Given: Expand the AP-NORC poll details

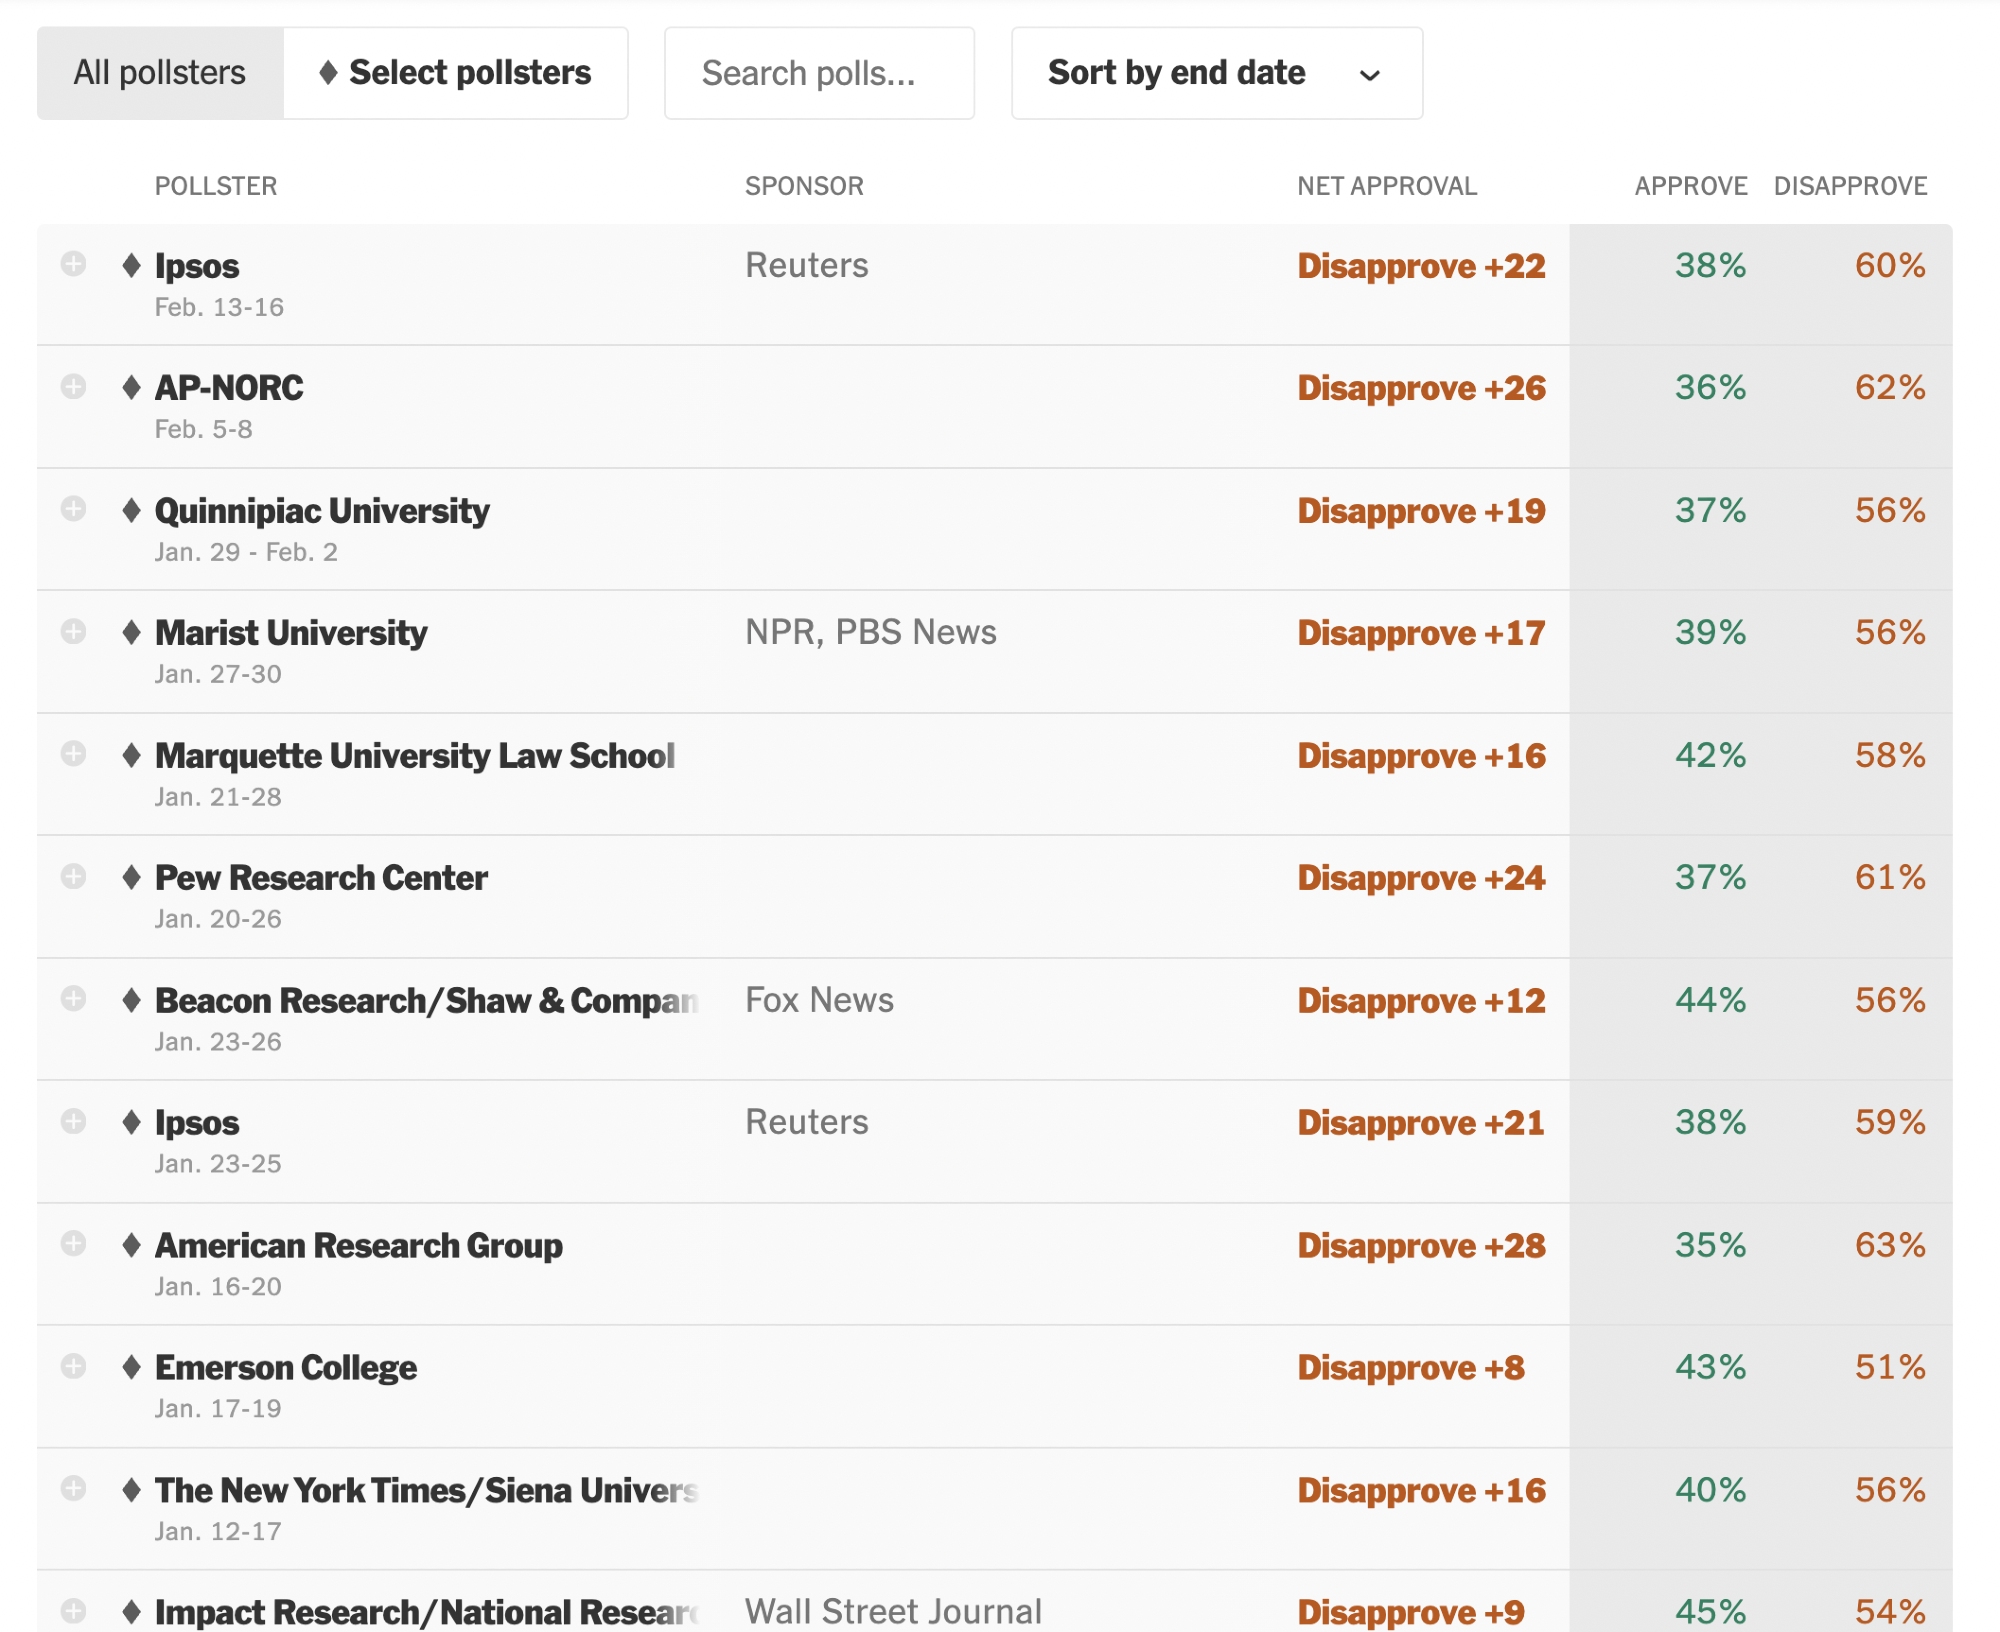Looking at the screenshot, I should 73,387.
